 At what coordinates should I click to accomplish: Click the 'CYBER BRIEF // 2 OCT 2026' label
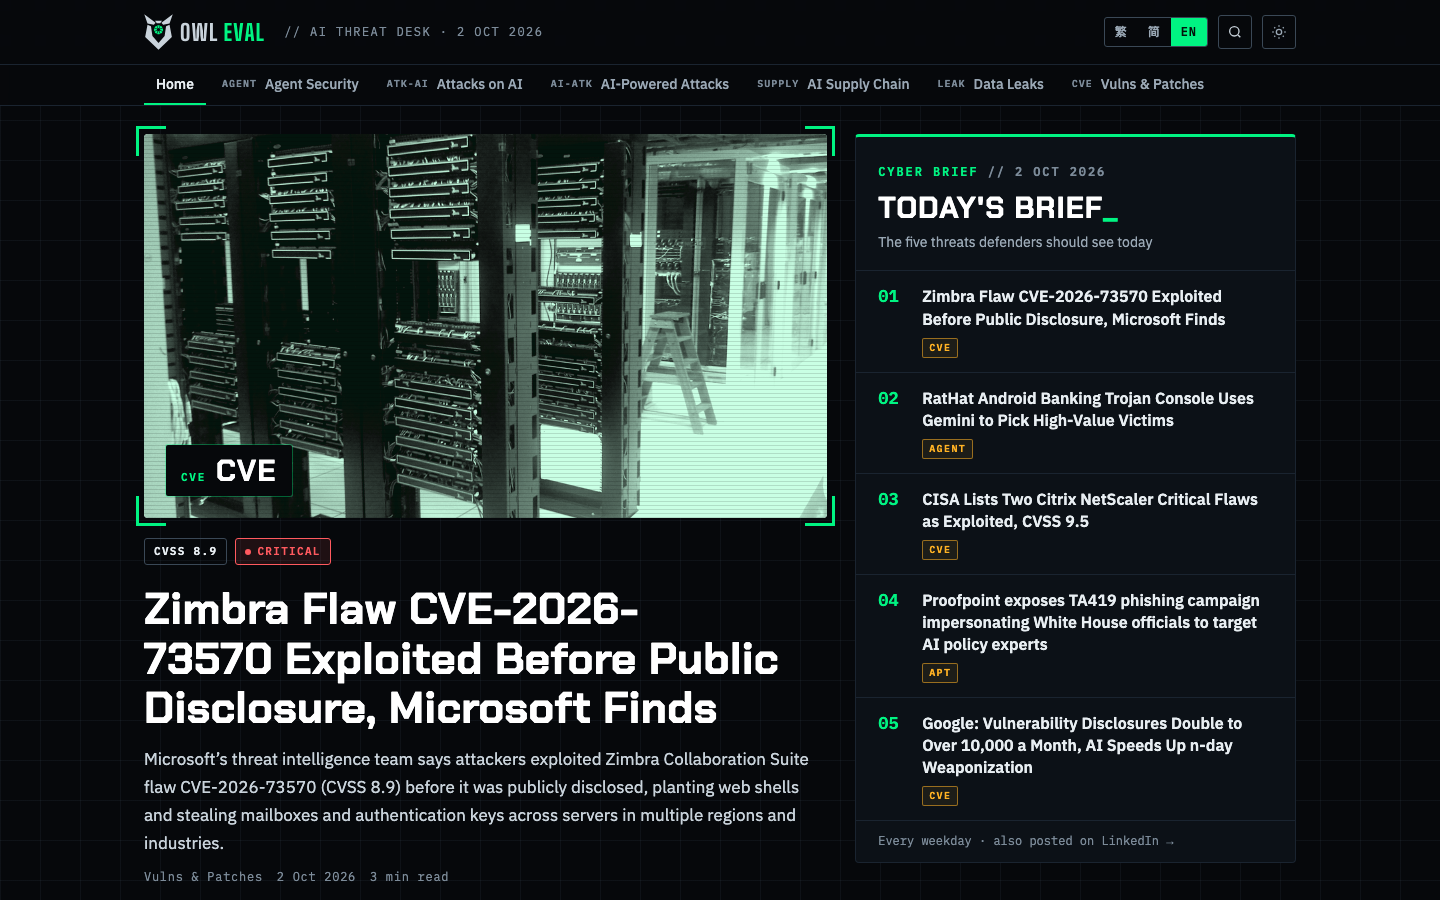pyautogui.click(x=991, y=172)
